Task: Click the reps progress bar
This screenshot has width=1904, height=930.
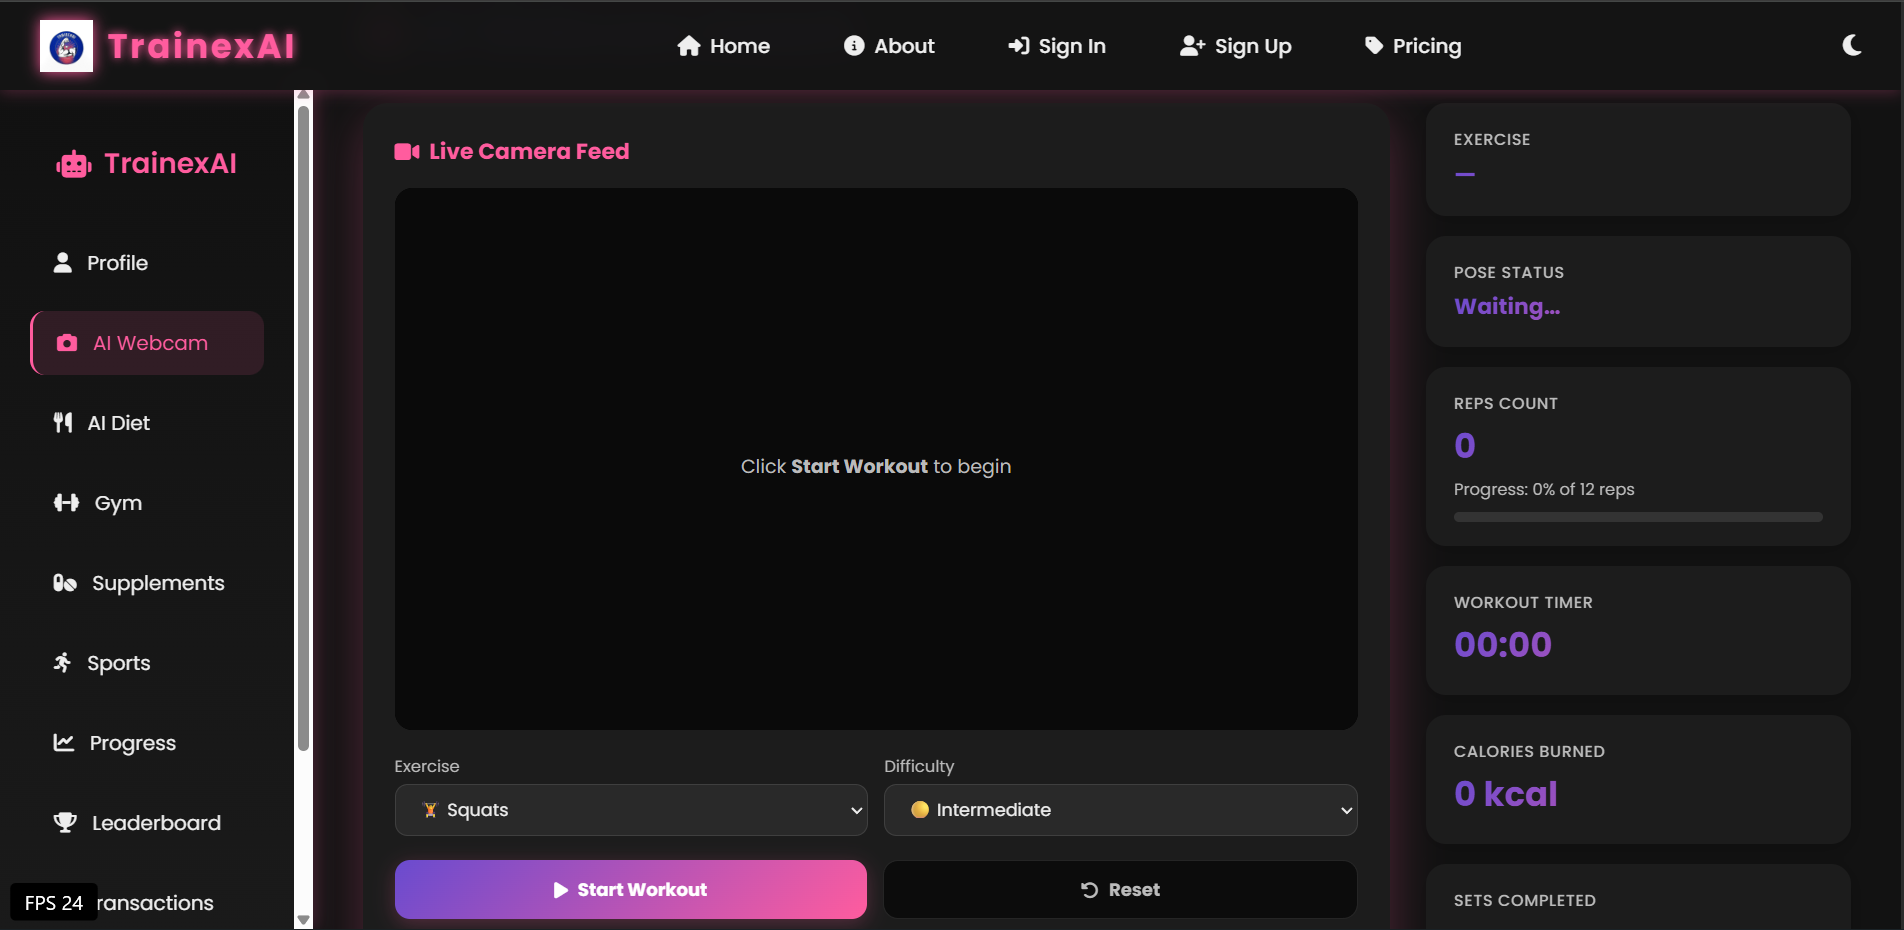Action: click(x=1638, y=517)
